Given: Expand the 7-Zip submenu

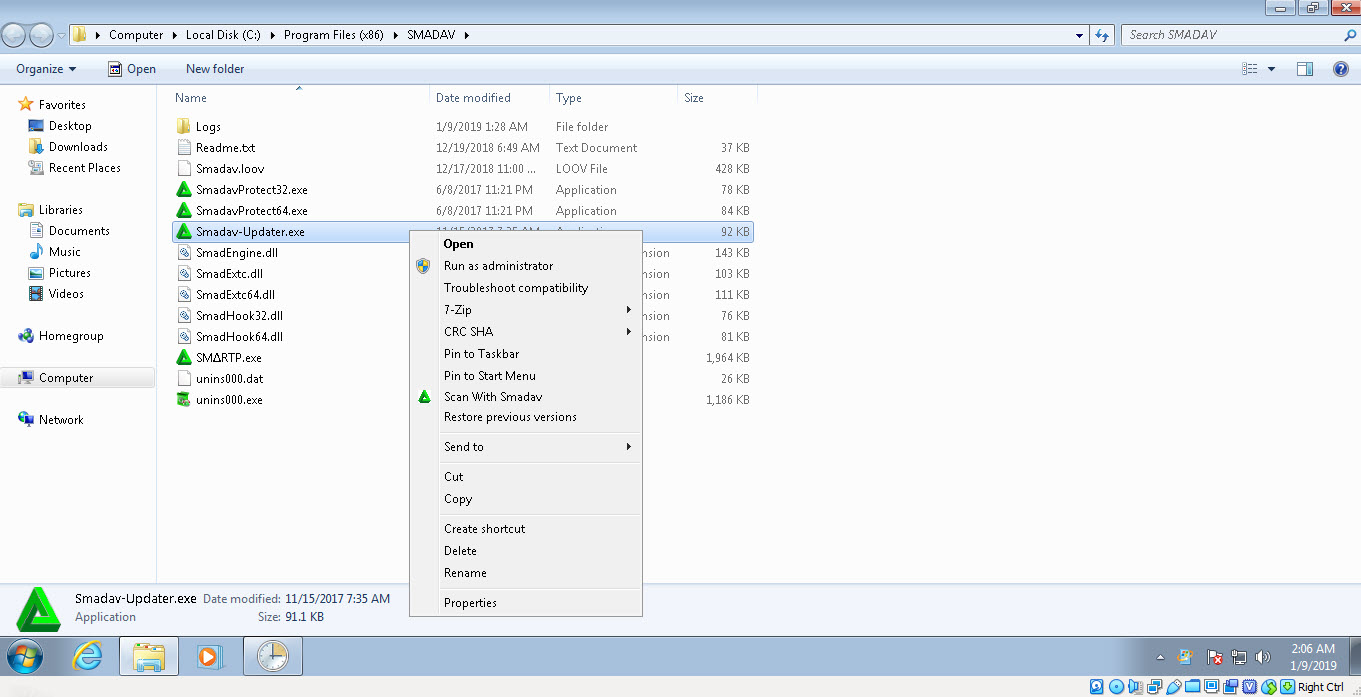Looking at the screenshot, I should click(x=629, y=310).
